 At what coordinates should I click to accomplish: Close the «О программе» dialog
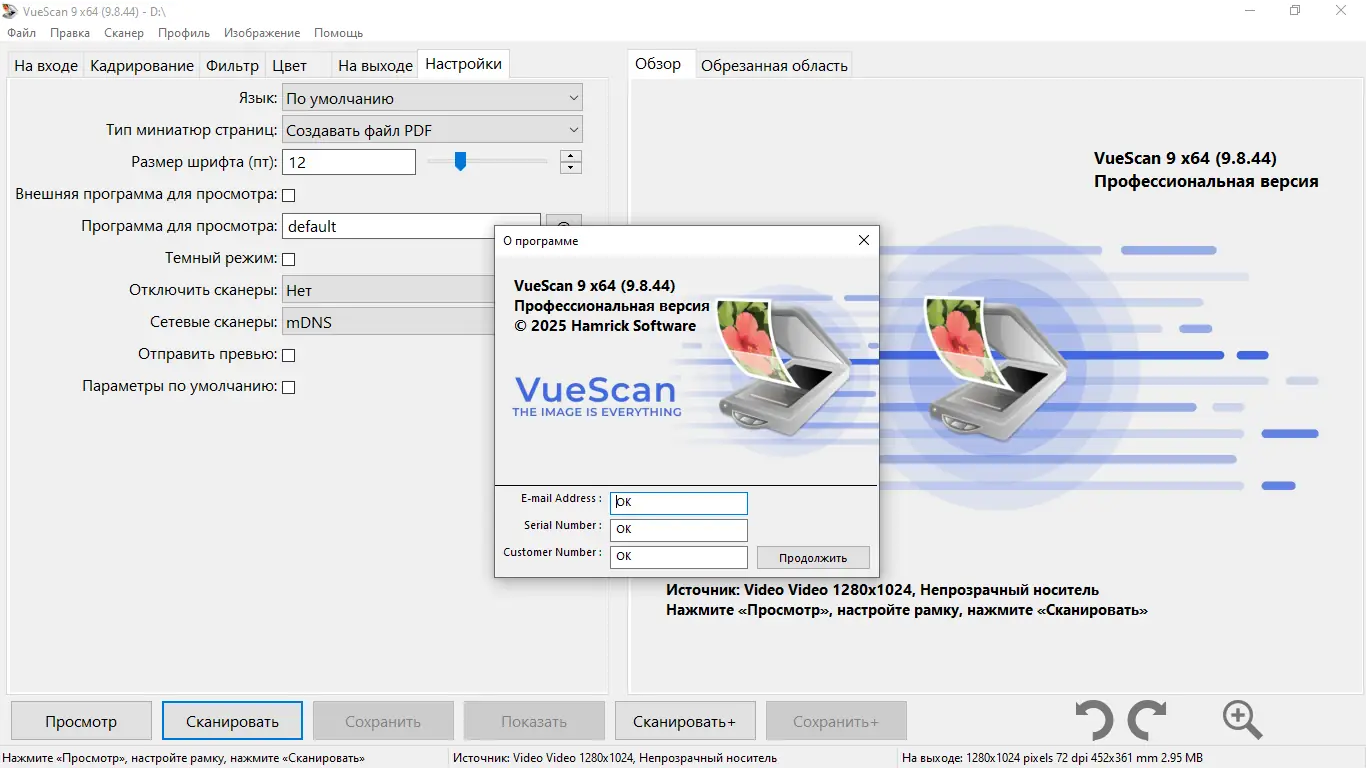[864, 240]
